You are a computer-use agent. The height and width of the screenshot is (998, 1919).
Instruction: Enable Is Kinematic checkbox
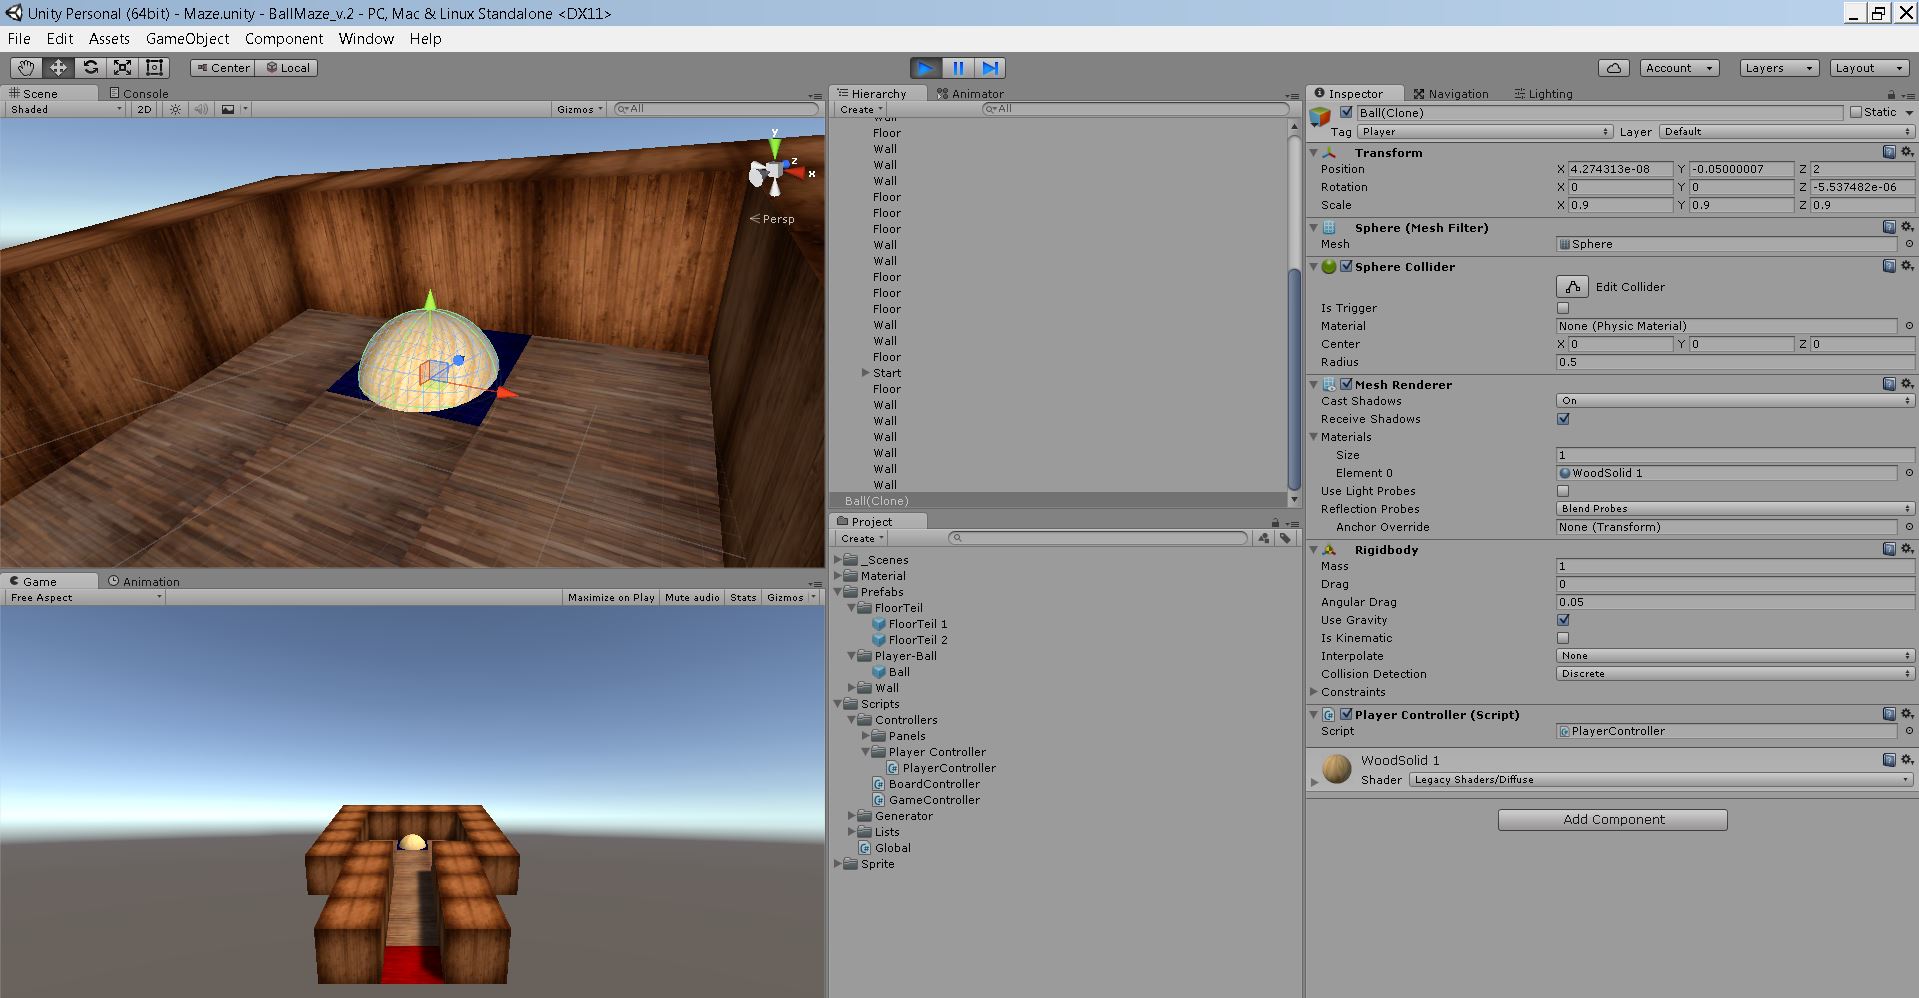(x=1563, y=638)
